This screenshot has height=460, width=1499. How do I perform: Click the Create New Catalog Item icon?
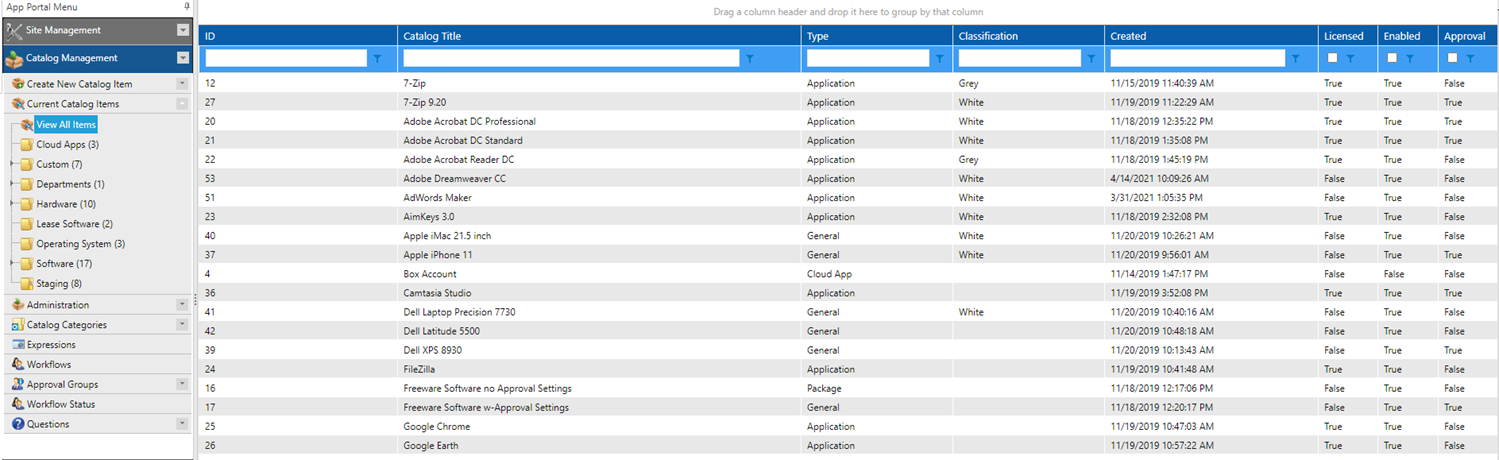tap(18, 84)
